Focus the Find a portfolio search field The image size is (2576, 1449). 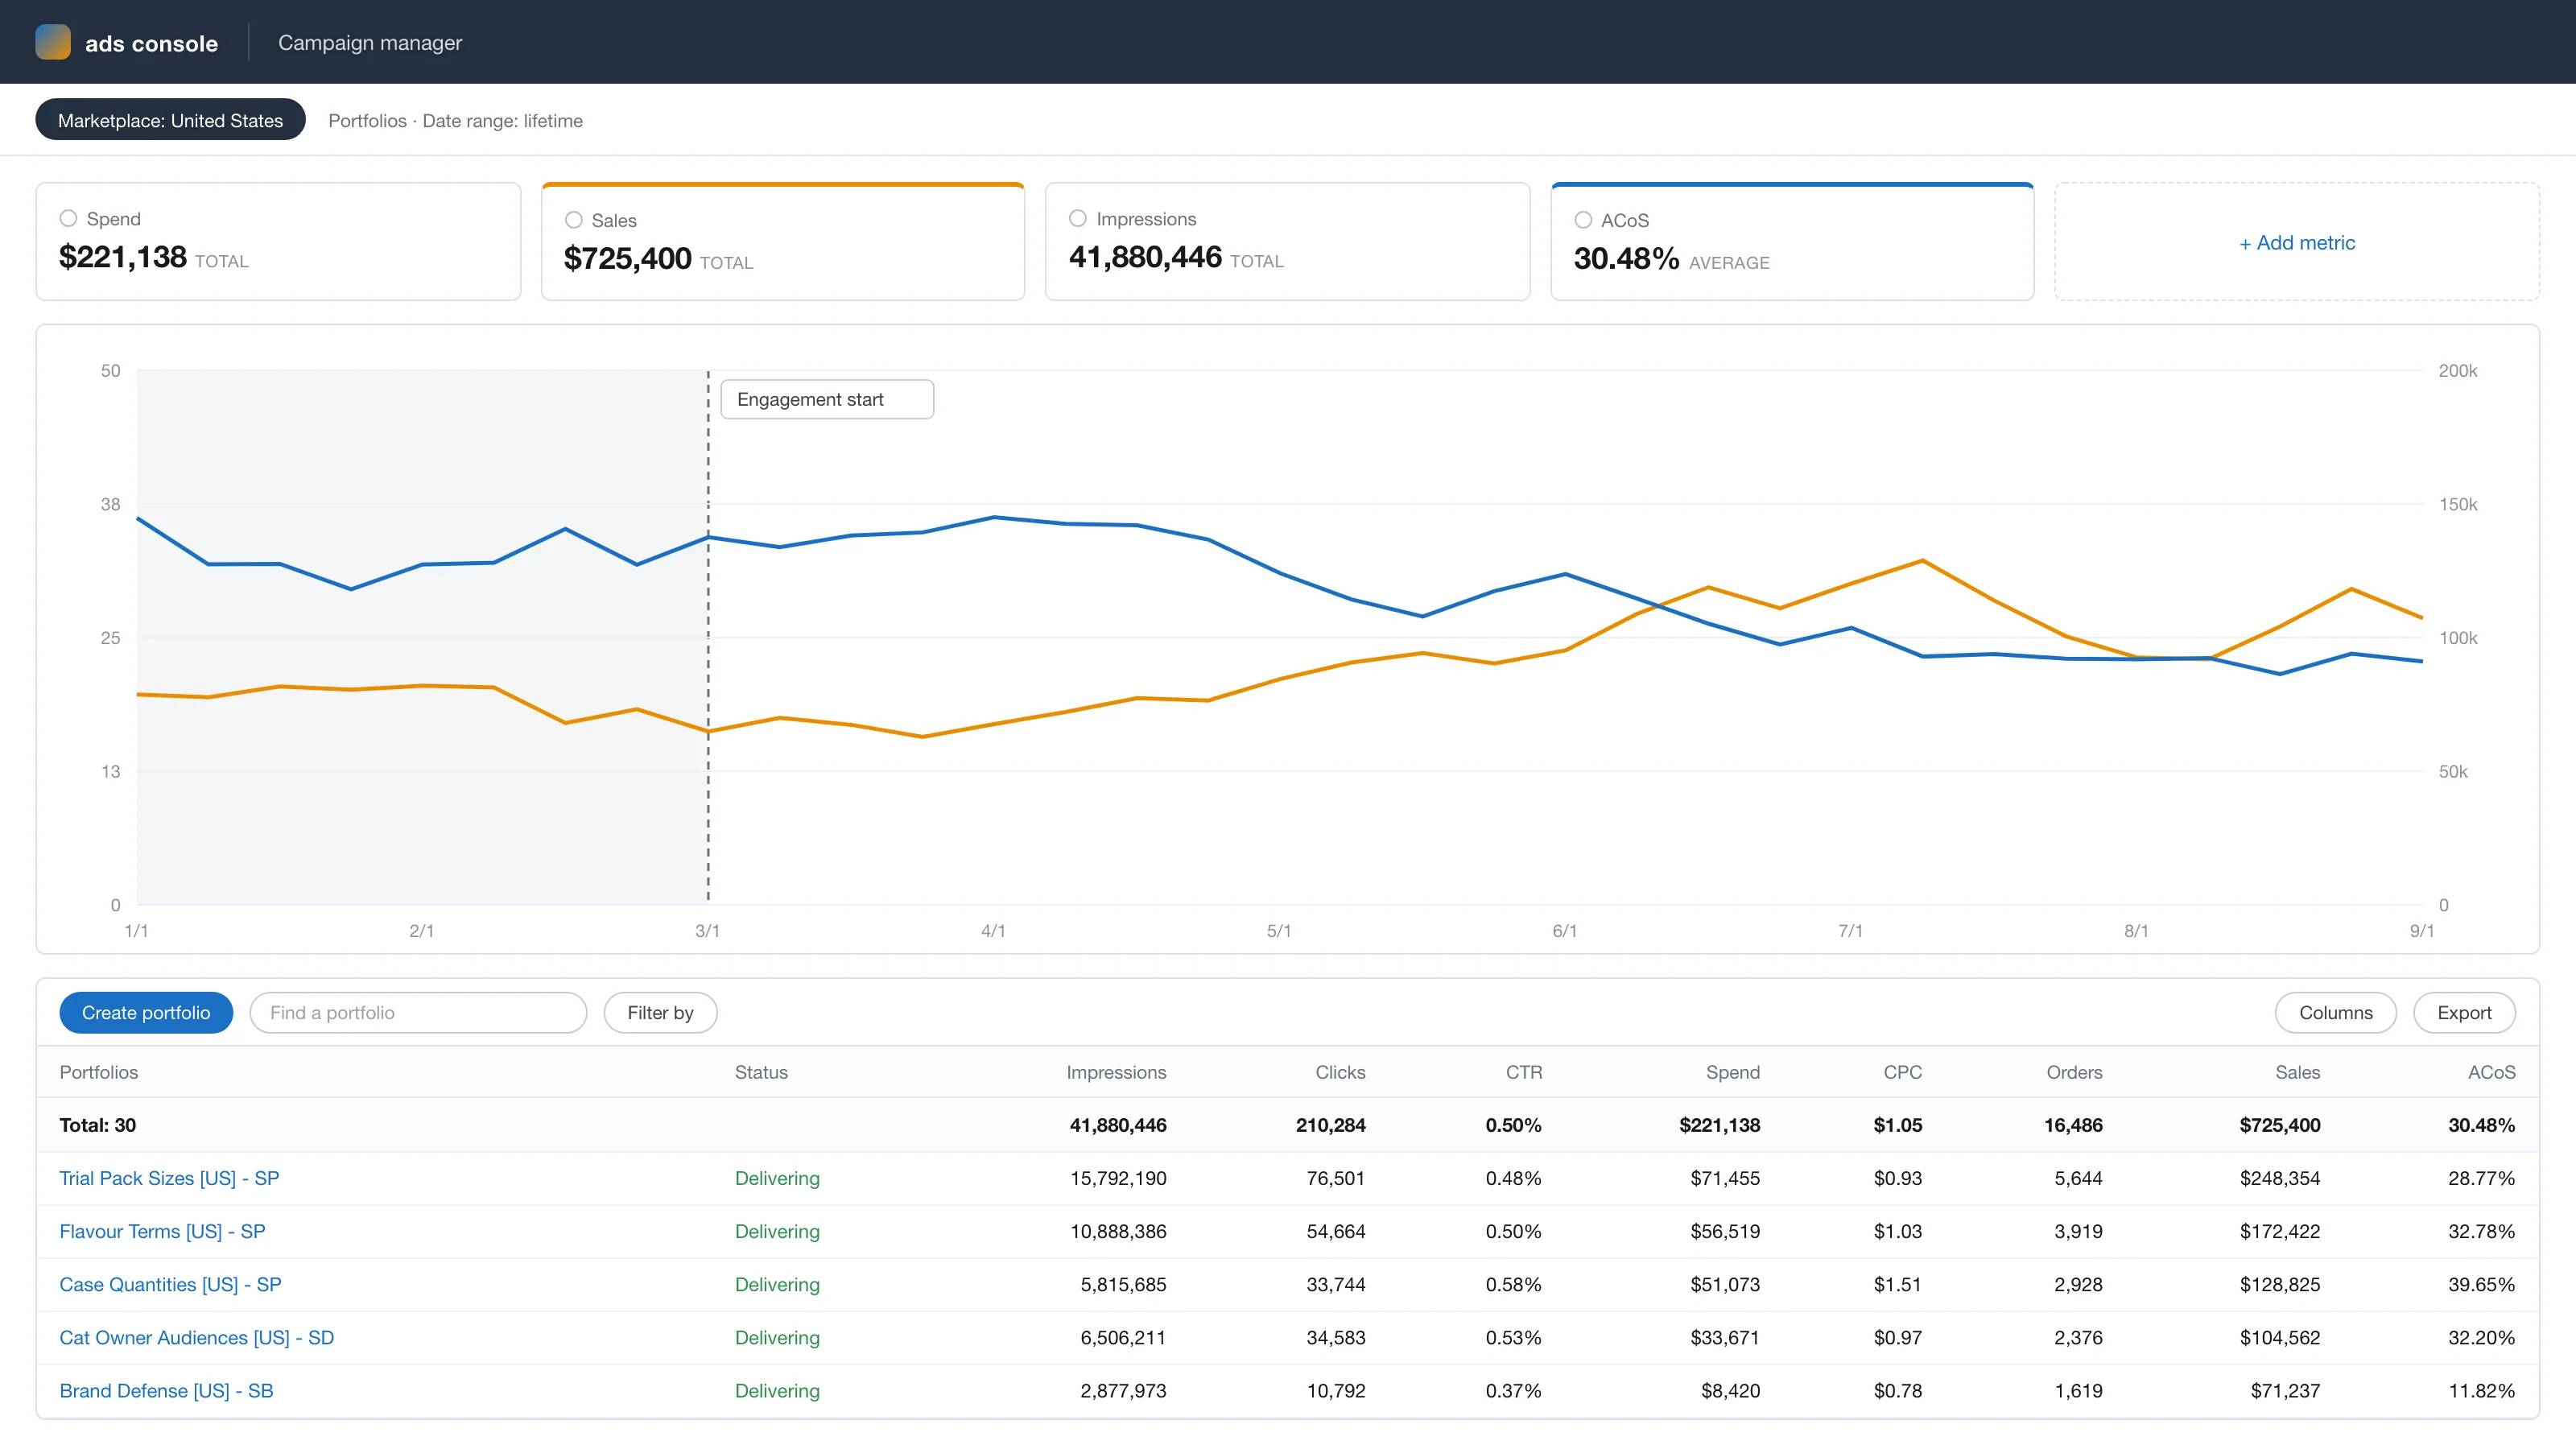click(x=418, y=1012)
